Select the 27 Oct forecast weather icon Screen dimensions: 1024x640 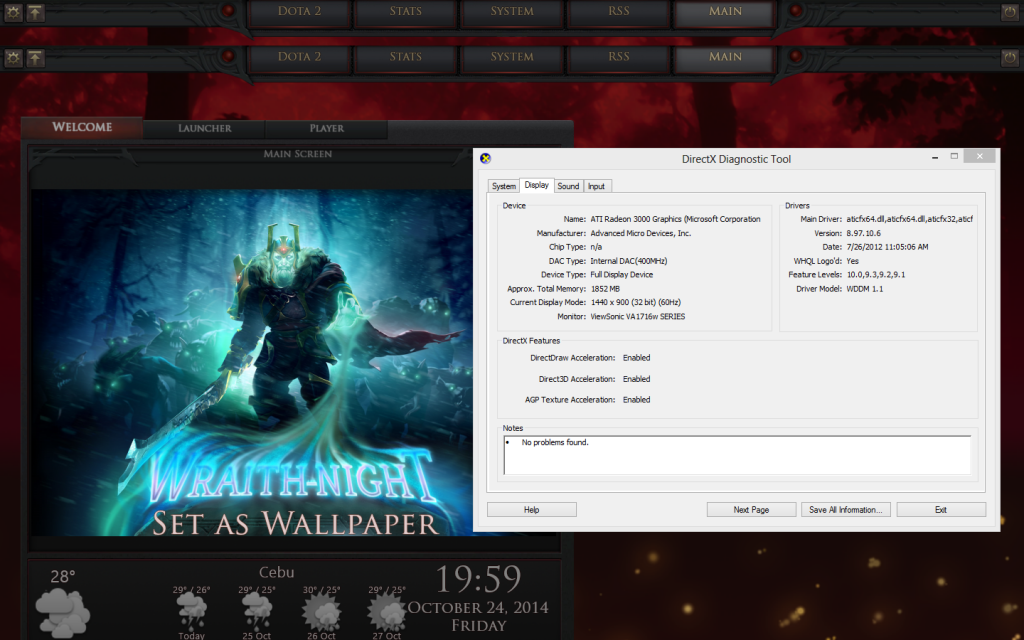tap(386, 610)
